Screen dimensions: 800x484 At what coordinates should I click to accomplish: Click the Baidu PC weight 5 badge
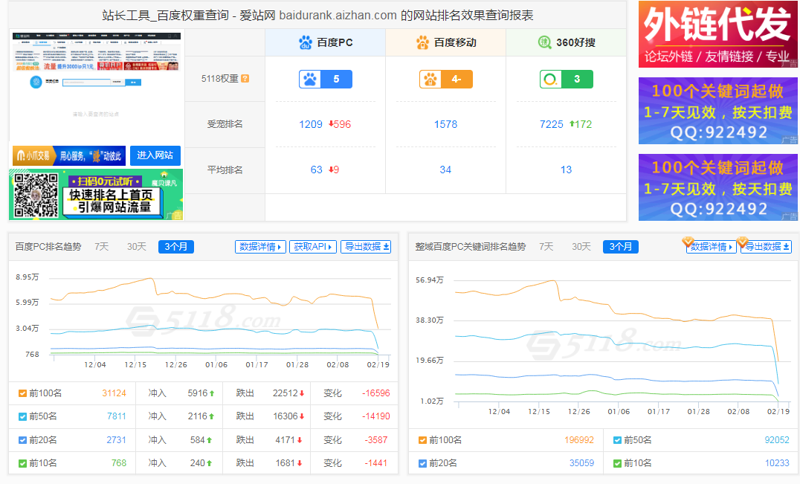pos(326,79)
